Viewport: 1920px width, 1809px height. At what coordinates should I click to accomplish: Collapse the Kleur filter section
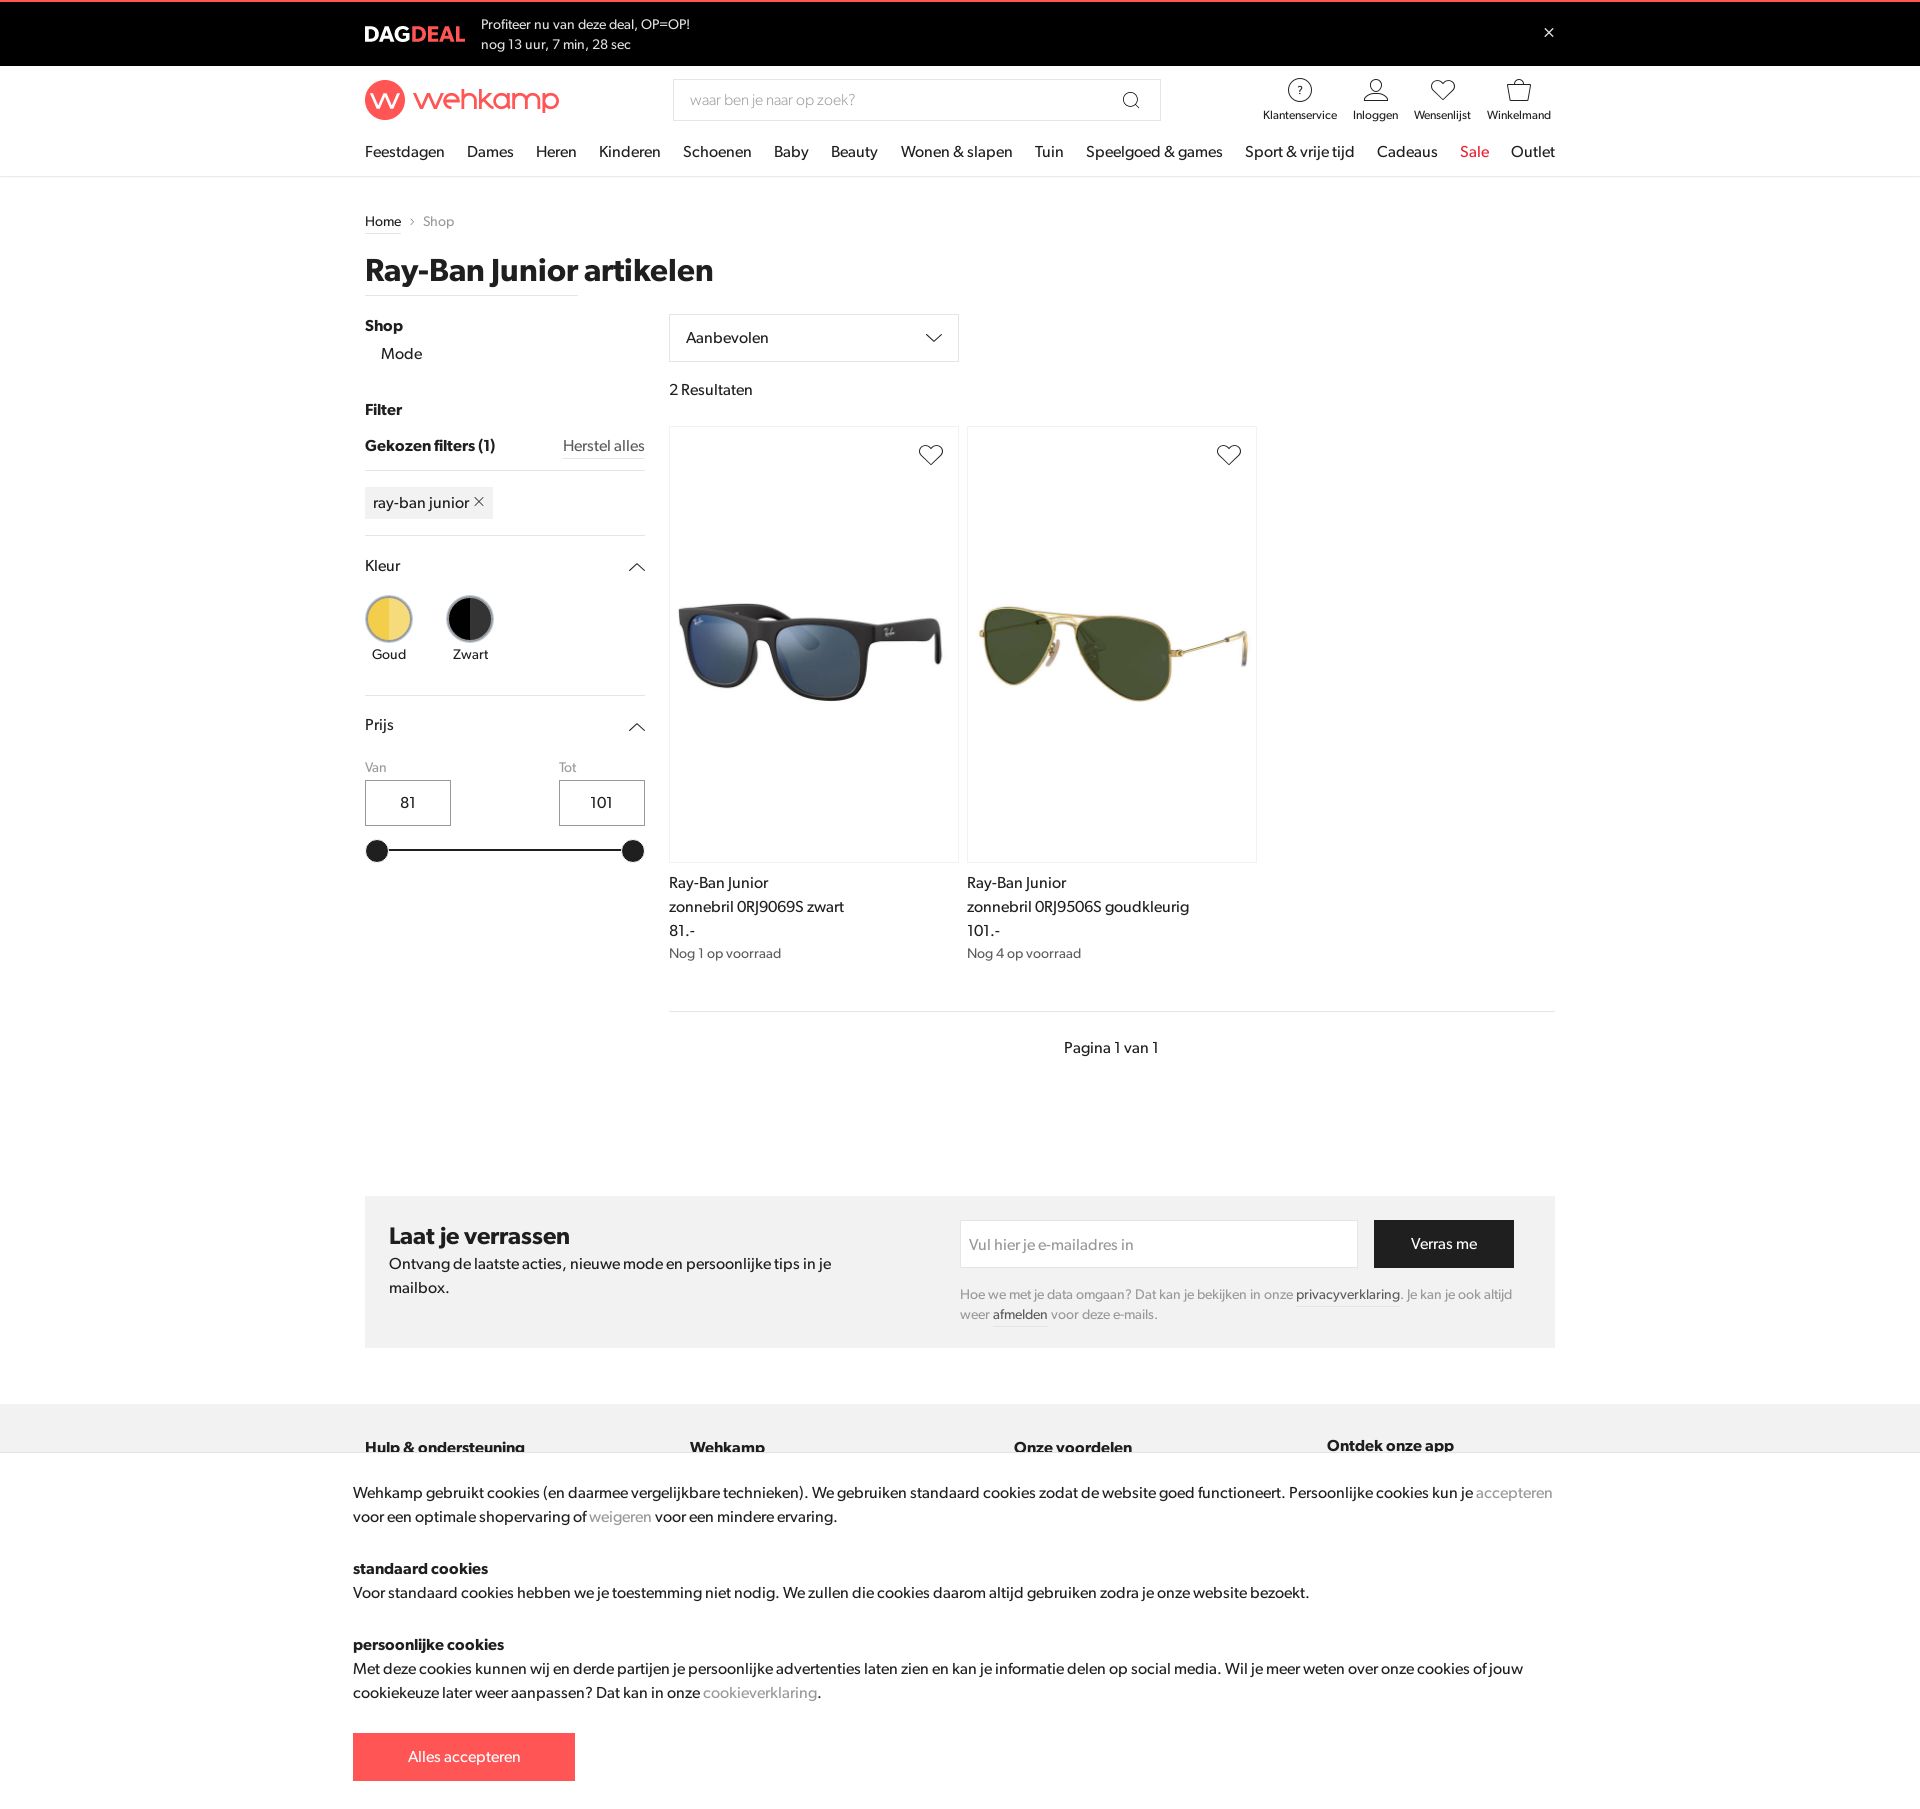(637, 567)
